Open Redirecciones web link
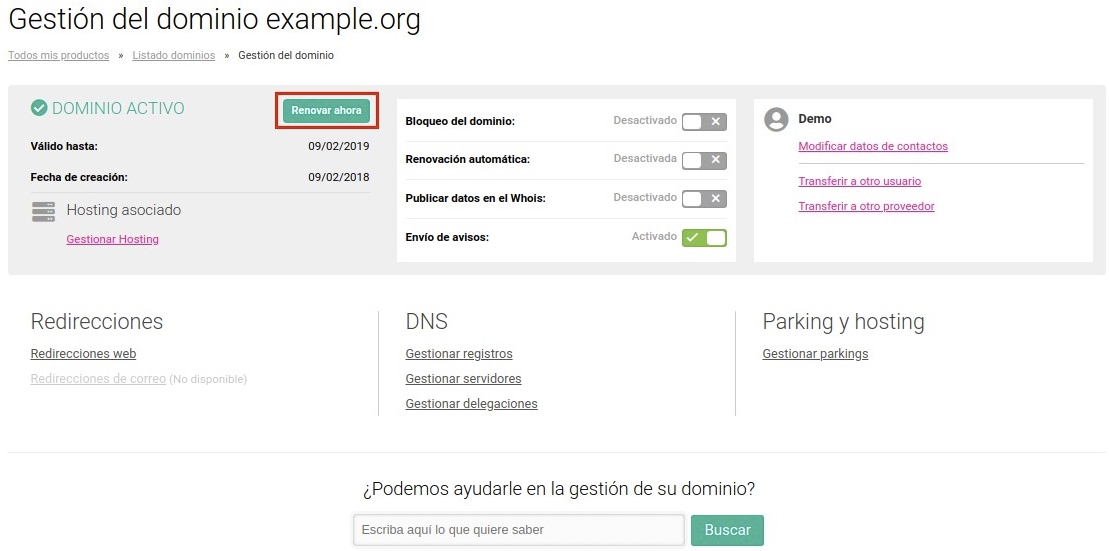This screenshot has width=1109, height=551. (83, 354)
